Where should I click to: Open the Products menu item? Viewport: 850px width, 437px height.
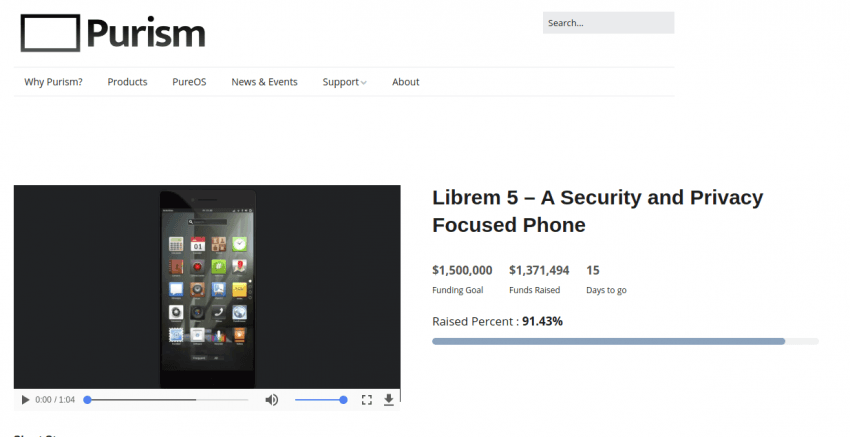point(127,82)
